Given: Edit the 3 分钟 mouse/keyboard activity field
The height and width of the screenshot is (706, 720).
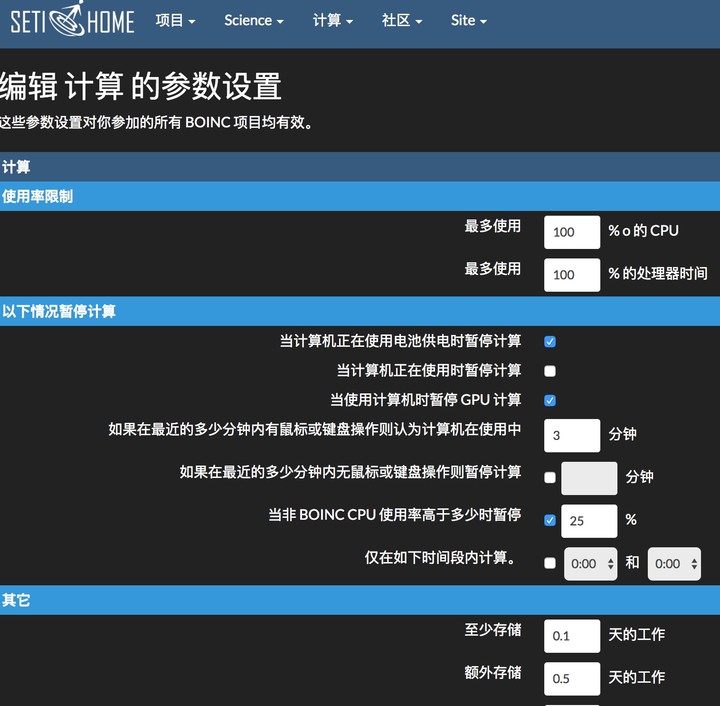Looking at the screenshot, I should point(572,436).
